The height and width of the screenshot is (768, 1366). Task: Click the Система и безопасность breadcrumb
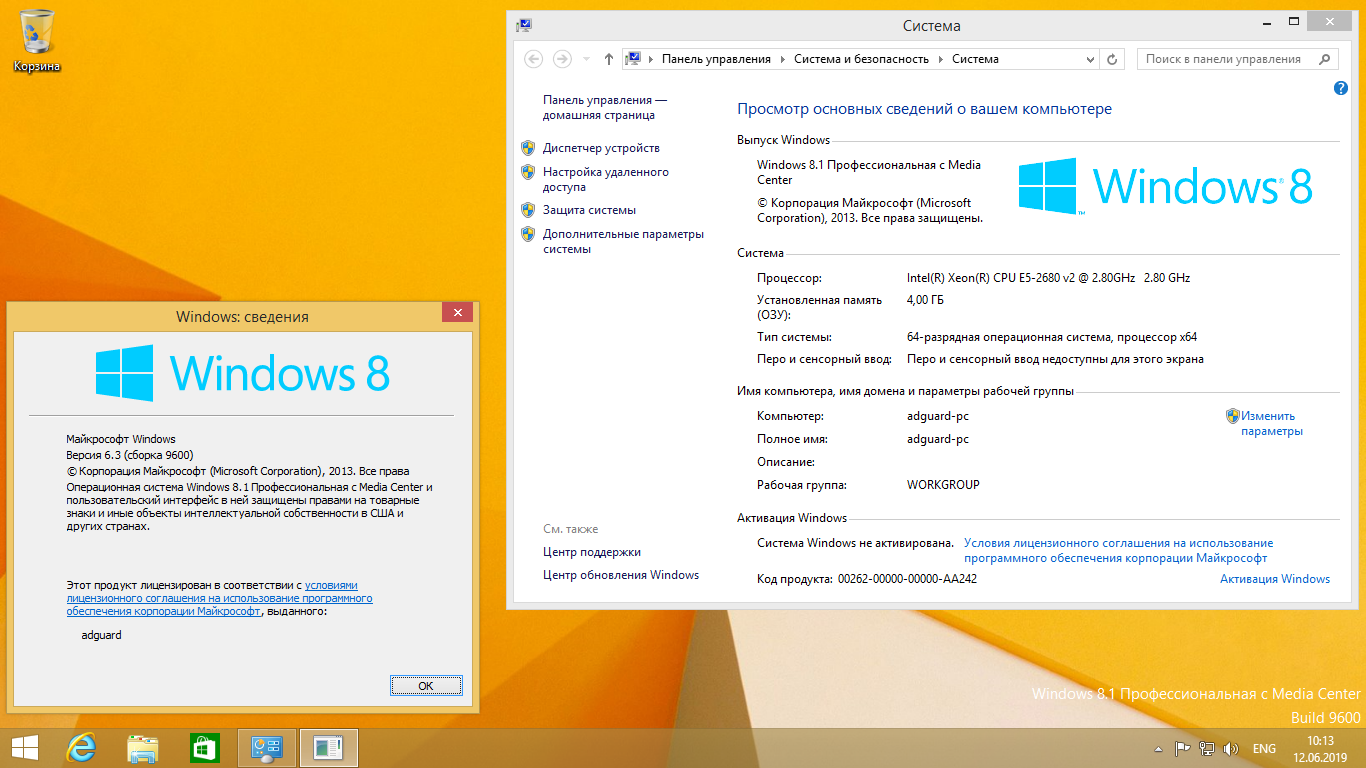click(x=861, y=59)
